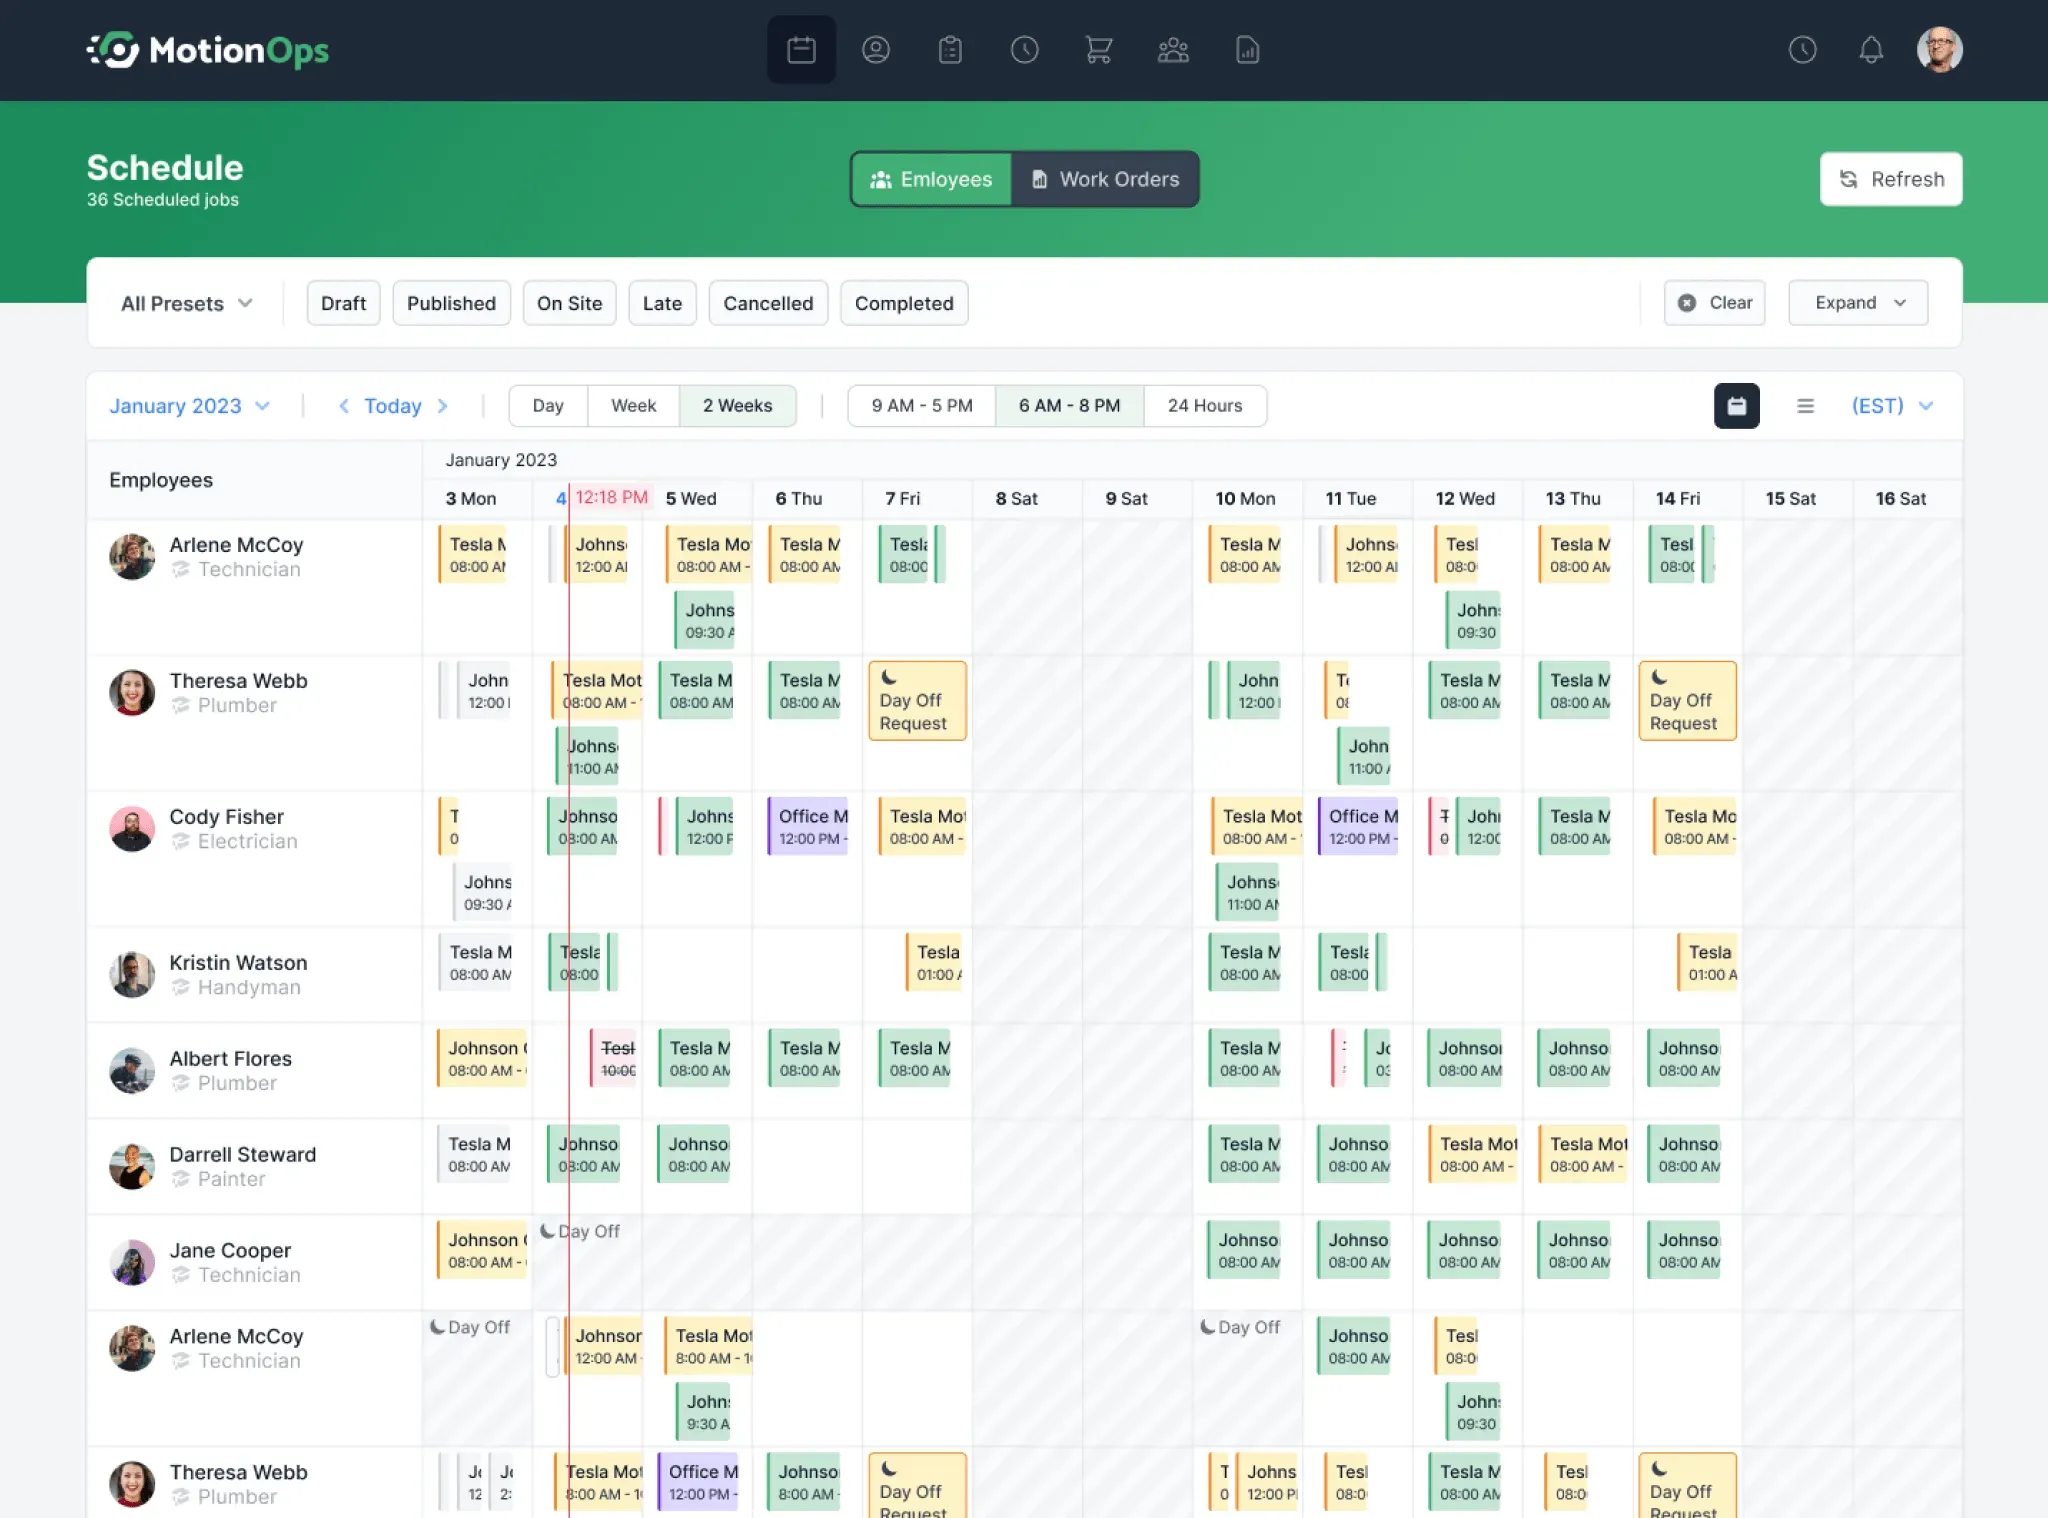
Task: Select the 9 AM - 5 PM range
Action: pos(922,406)
